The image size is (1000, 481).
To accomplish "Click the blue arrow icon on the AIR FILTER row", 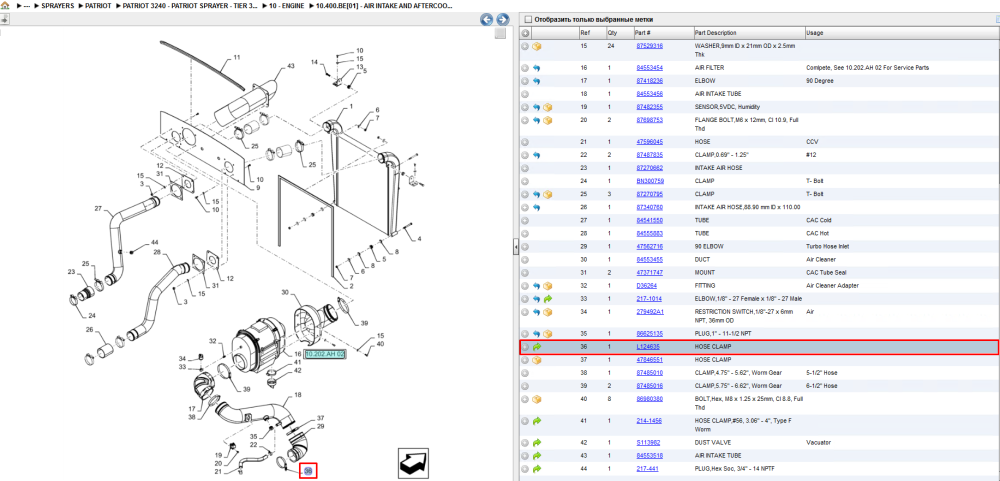I will coord(536,68).
